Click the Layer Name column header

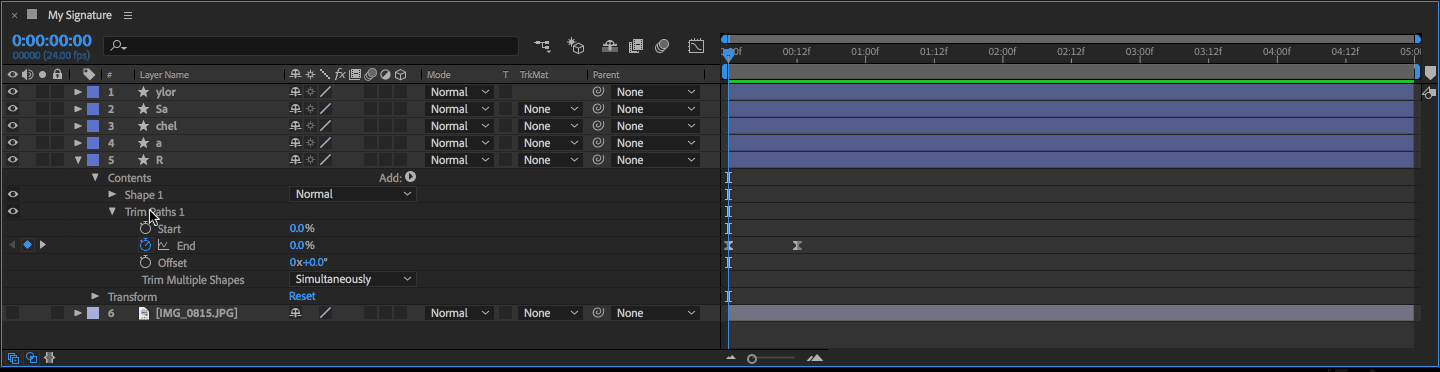(x=164, y=75)
